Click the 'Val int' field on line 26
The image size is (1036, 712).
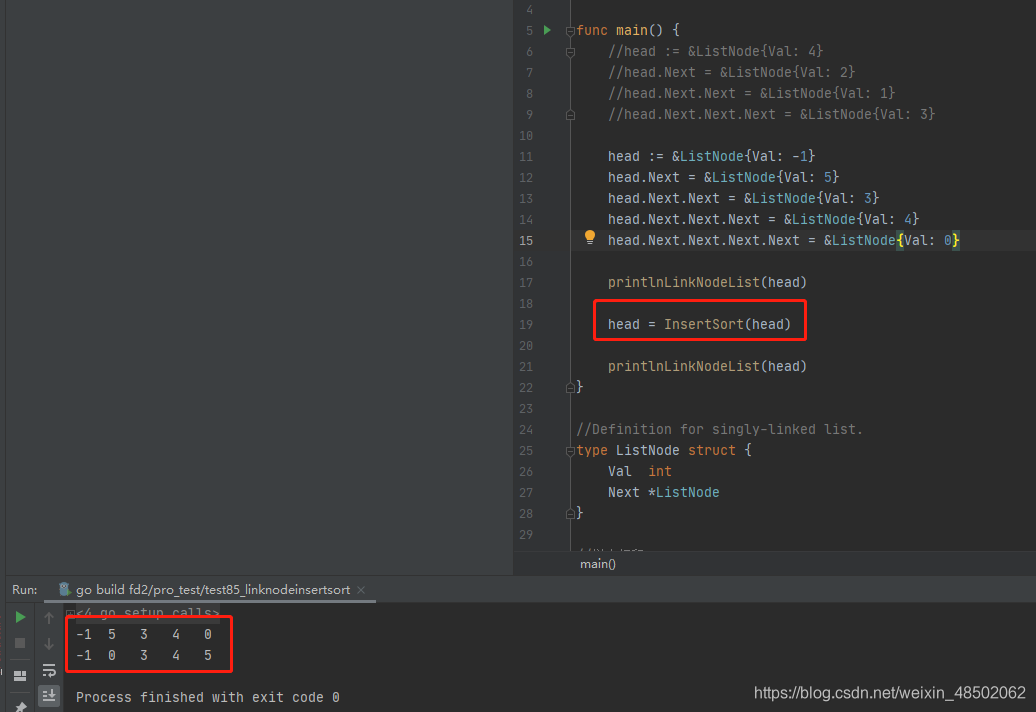pyautogui.click(x=640, y=472)
